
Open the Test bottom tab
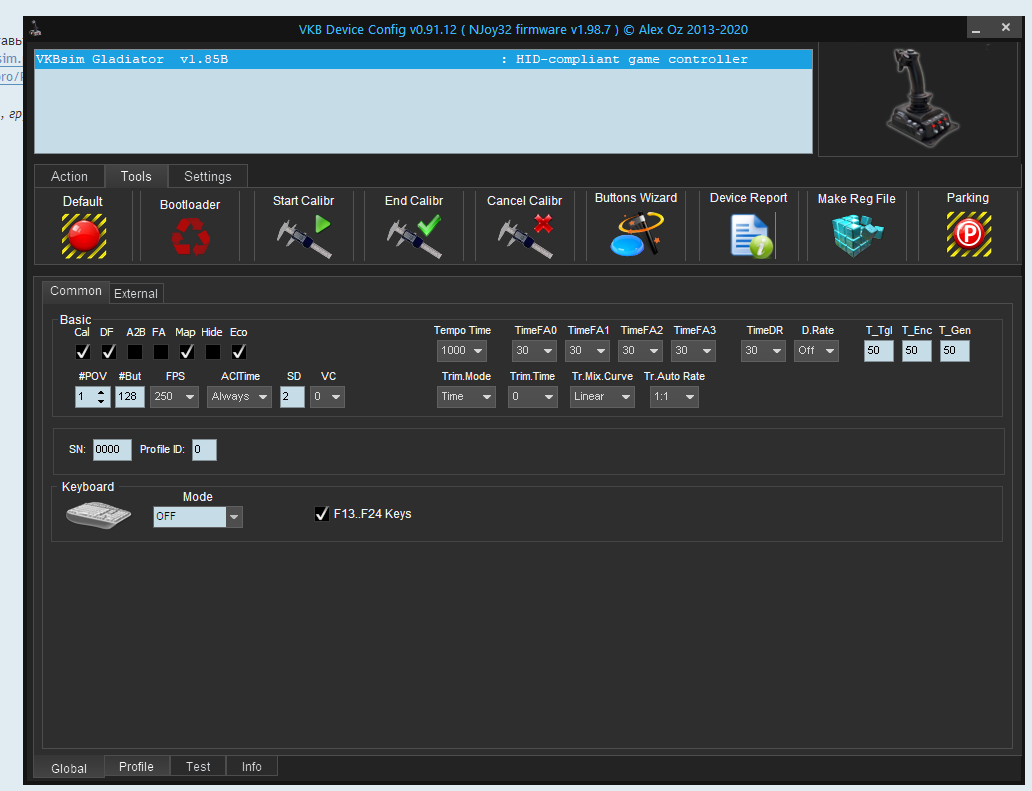click(198, 767)
